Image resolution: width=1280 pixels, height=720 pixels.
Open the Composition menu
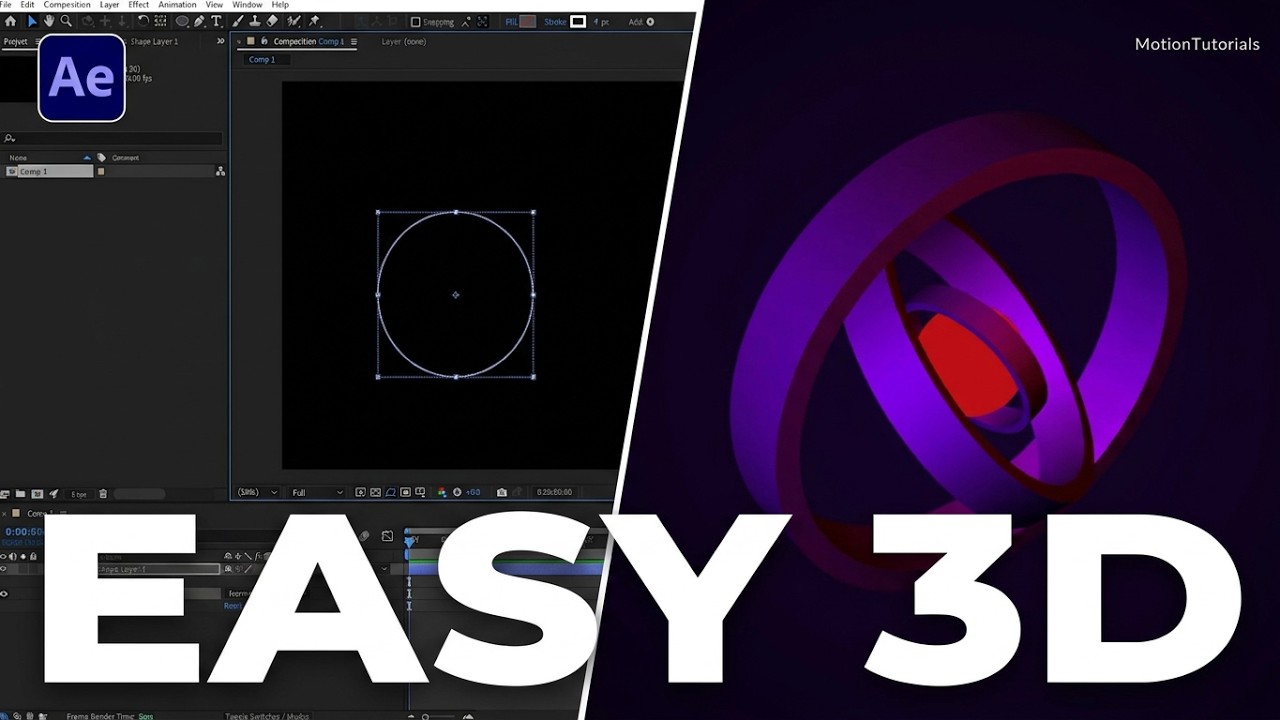click(x=67, y=5)
